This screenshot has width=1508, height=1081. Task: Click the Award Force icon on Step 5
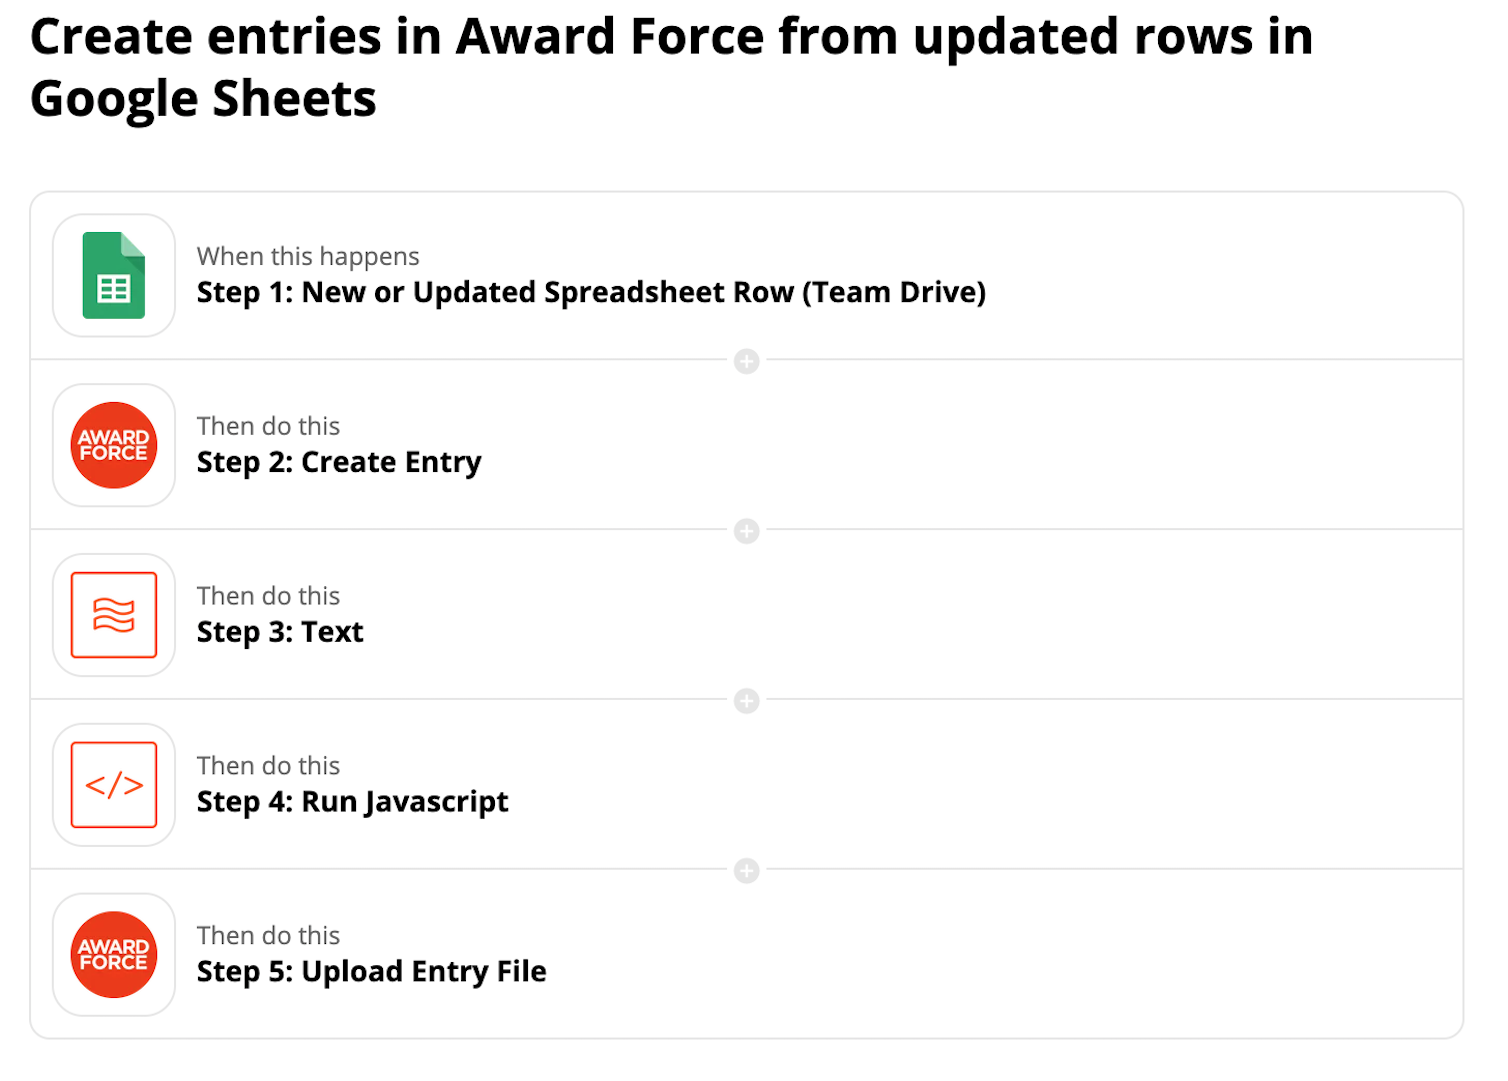[x=113, y=954]
